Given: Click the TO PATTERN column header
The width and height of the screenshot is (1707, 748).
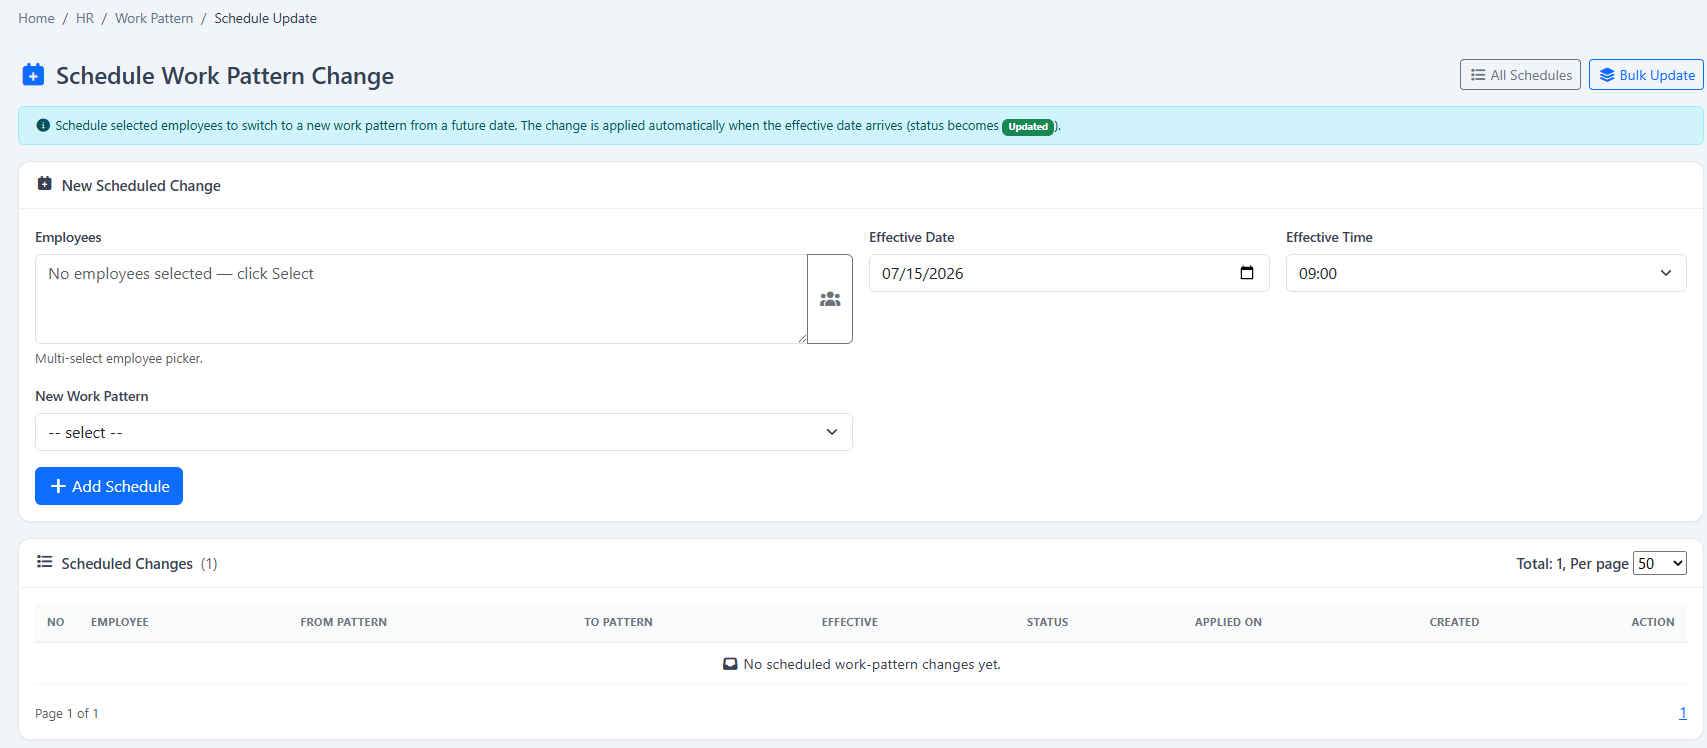Looking at the screenshot, I should coord(618,622).
